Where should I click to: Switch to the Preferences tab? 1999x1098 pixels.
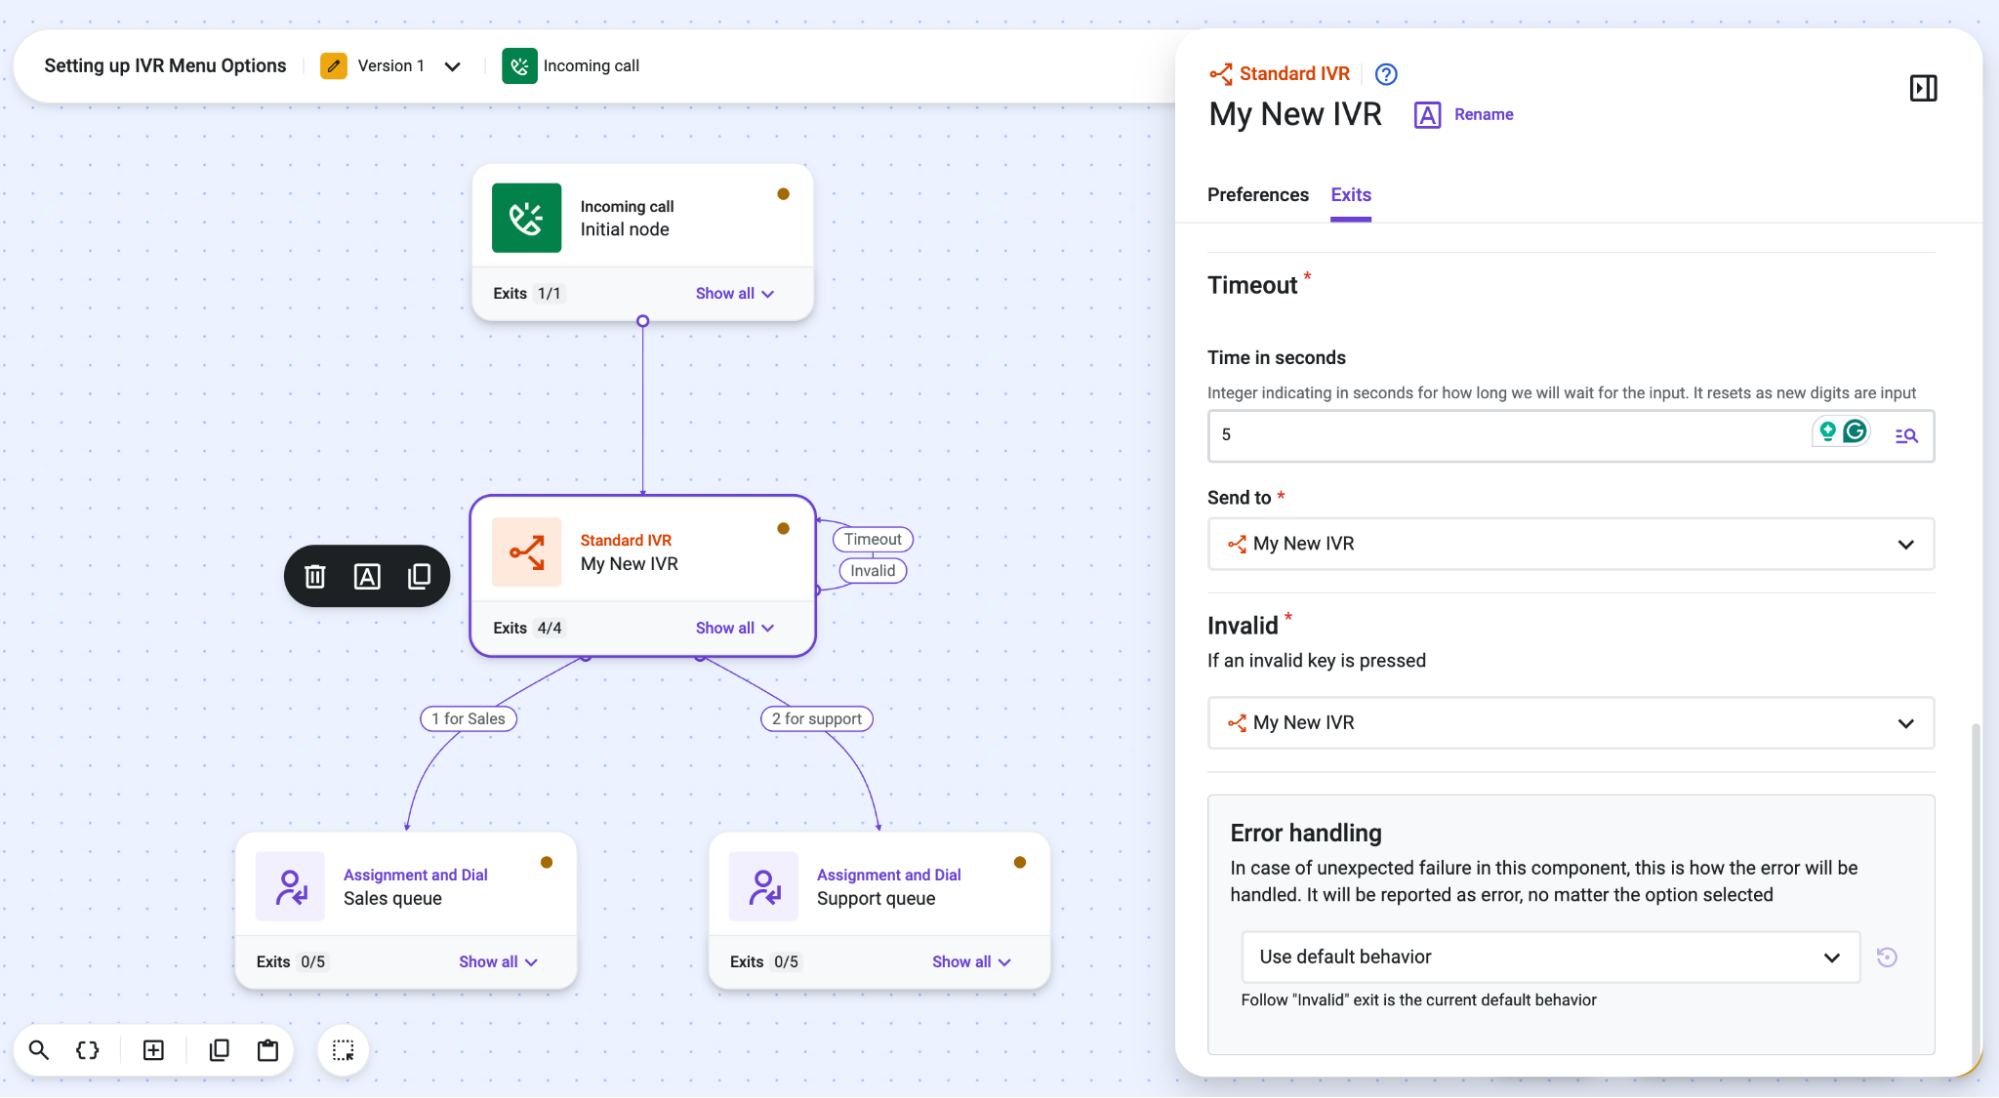click(1257, 195)
